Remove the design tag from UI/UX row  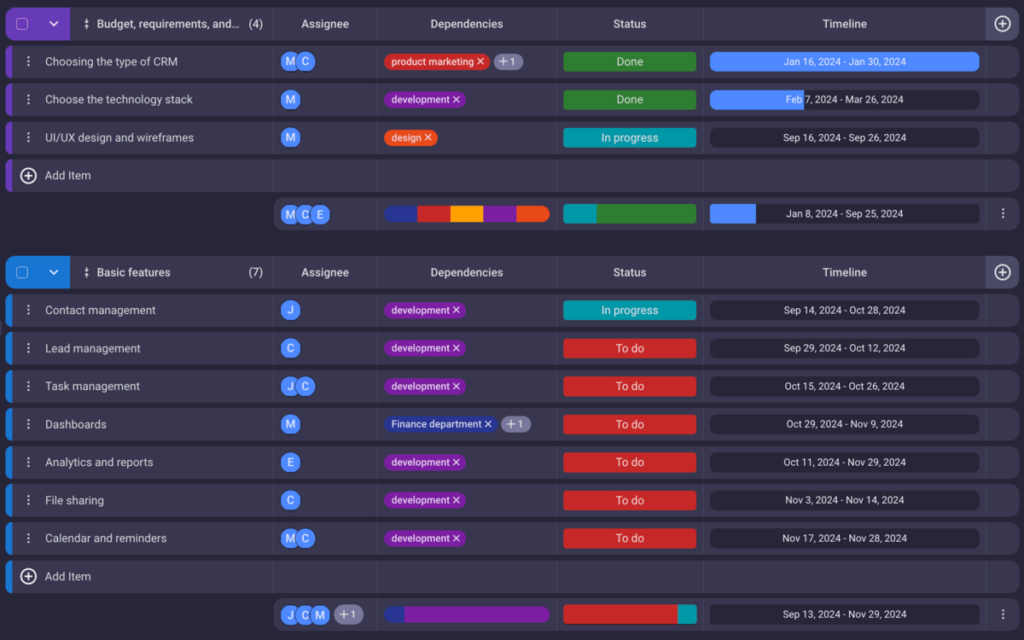click(x=428, y=138)
